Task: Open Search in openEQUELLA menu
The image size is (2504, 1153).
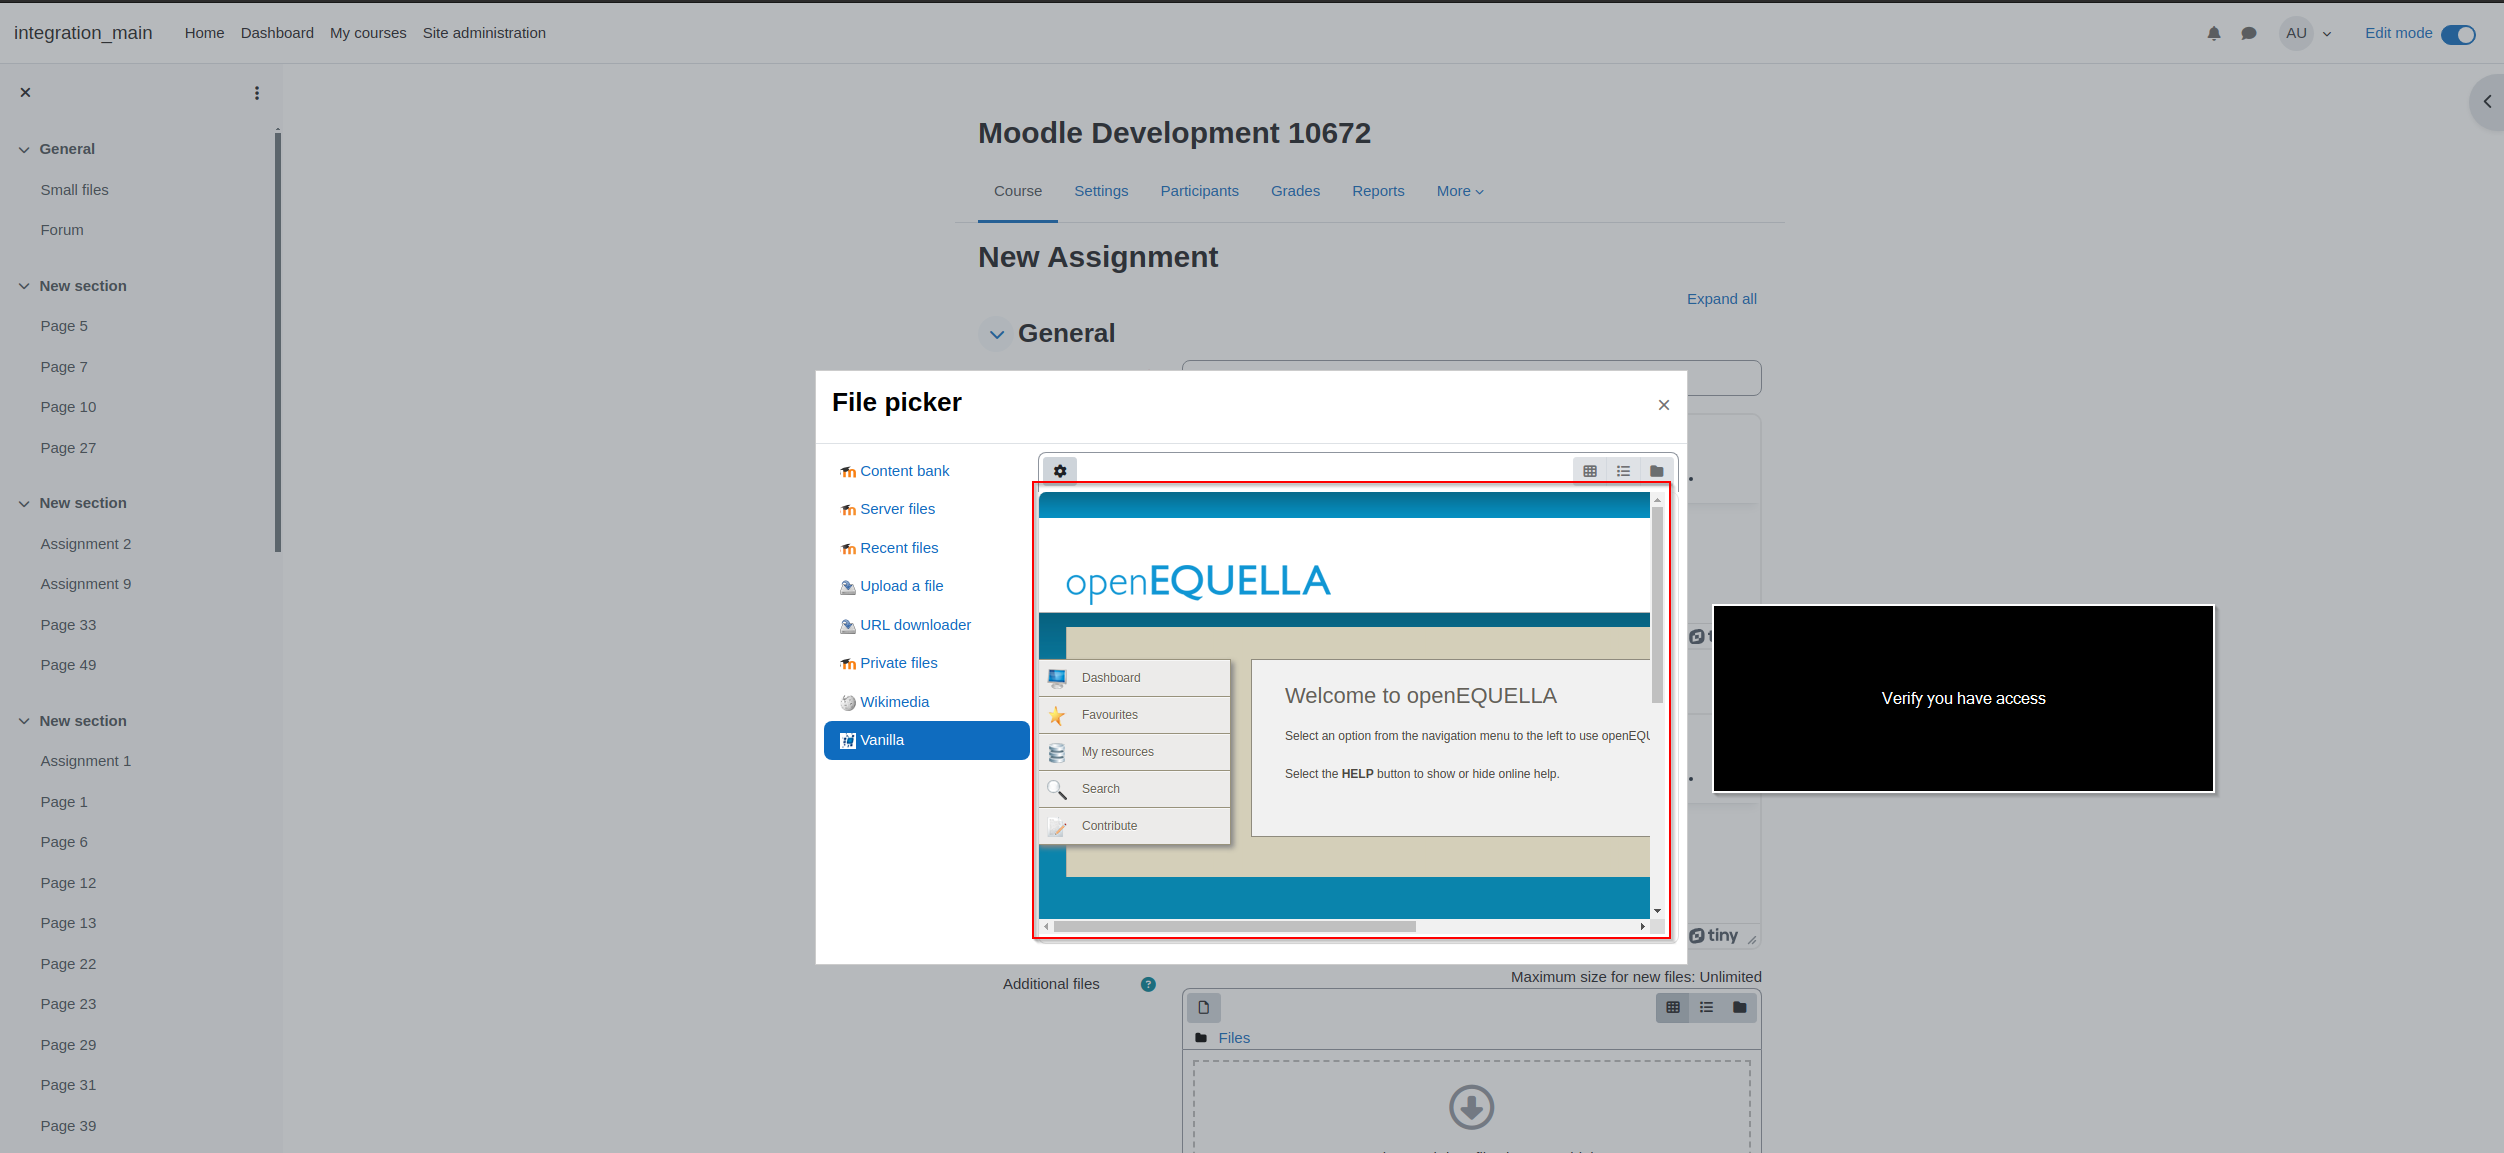Action: [x=1134, y=789]
